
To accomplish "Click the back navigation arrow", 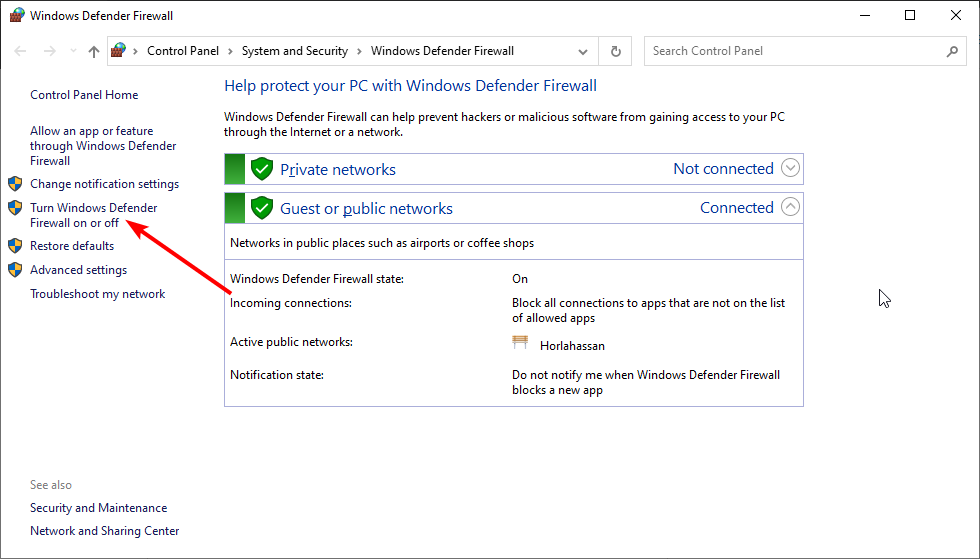I will (20, 51).
